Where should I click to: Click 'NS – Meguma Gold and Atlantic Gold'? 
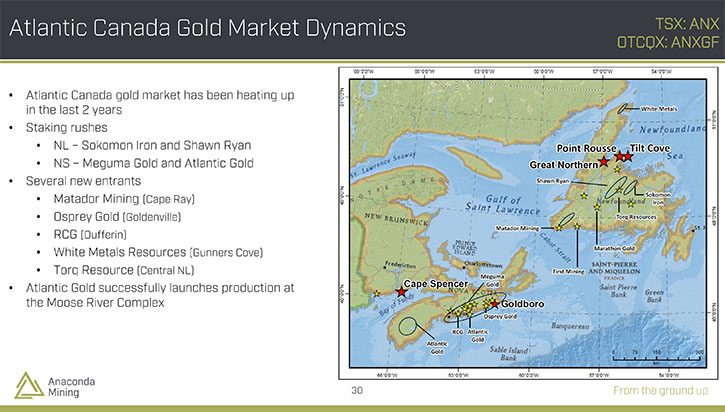(x=154, y=163)
